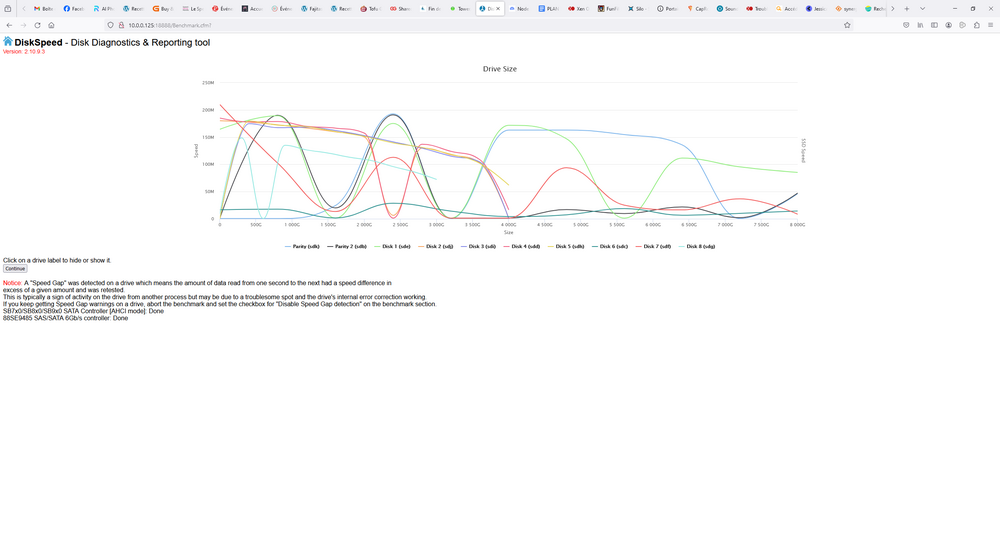Switch to the Tofu tab
The image size is (1000, 550).
[x=371, y=9]
